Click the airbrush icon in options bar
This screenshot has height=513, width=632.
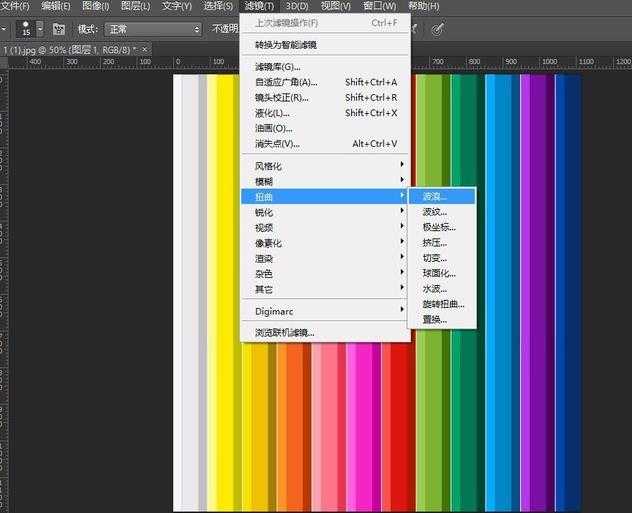point(413,29)
